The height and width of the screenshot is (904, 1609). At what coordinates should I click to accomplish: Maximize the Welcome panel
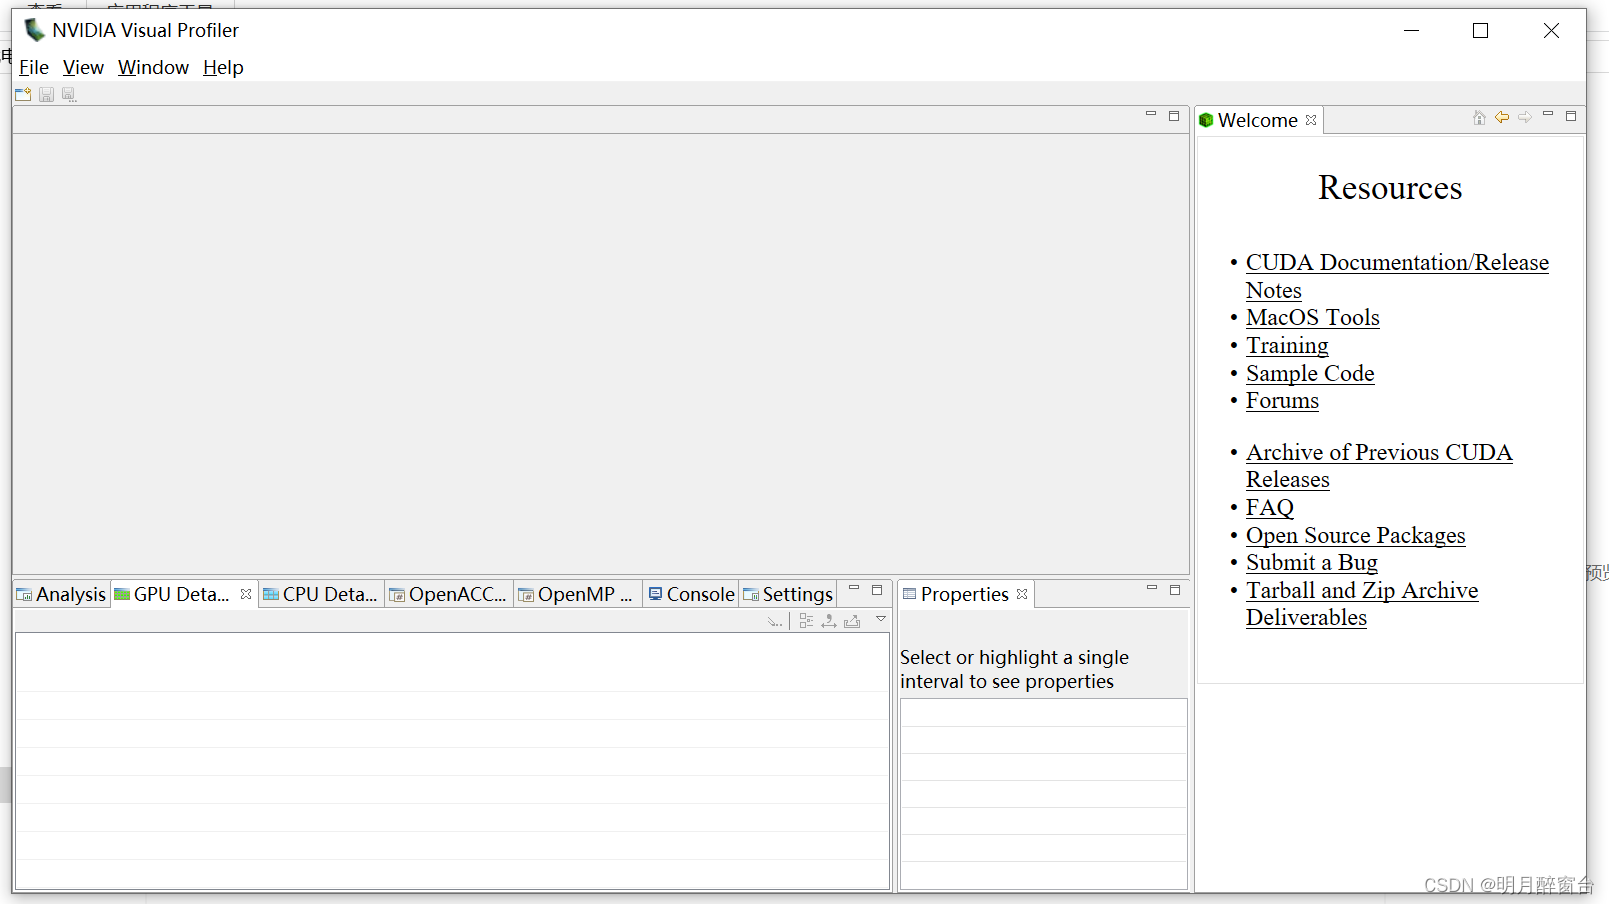(1571, 116)
